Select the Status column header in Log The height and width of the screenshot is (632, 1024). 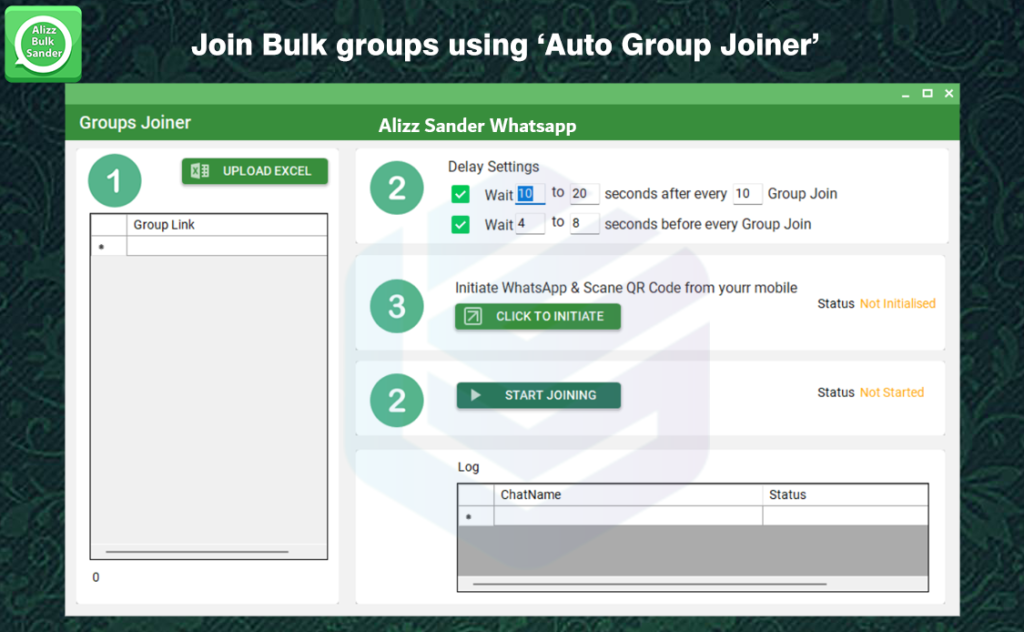click(x=844, y=494)
